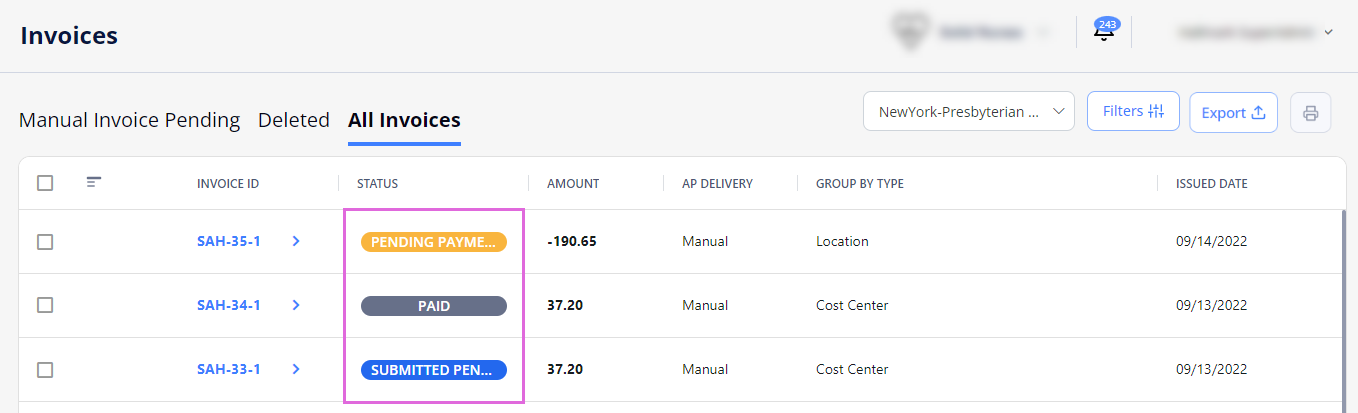Viewport: 1358px width, 413px height.
Task: Open the notifications bell icon
Action: pos(1104,32)
